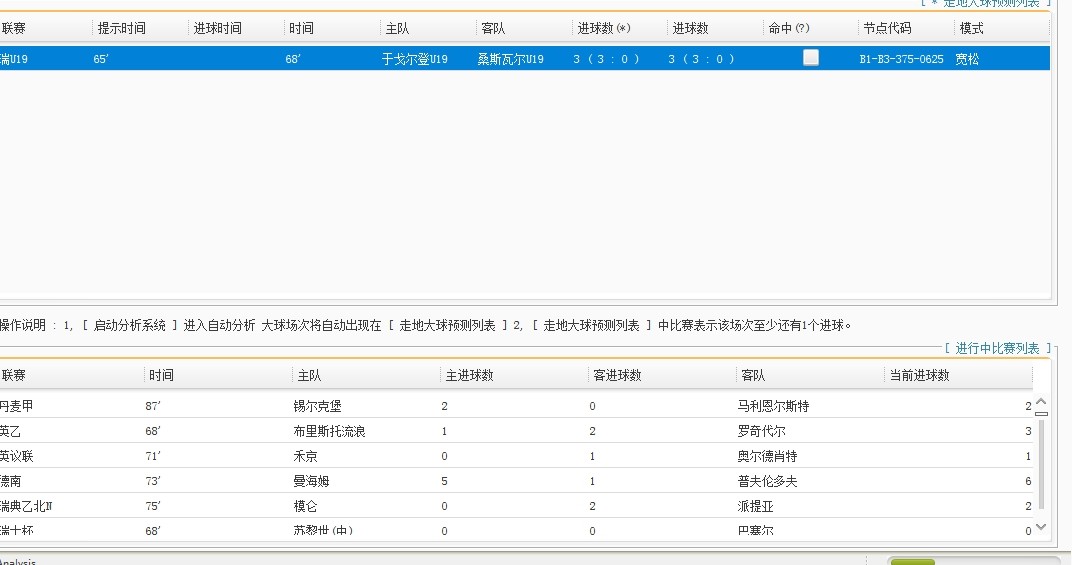This screenshot has width=1072, height=565.
Task: Click the 客队 header in the live match list
Action: pyautogui.click(x=753, y=375)
